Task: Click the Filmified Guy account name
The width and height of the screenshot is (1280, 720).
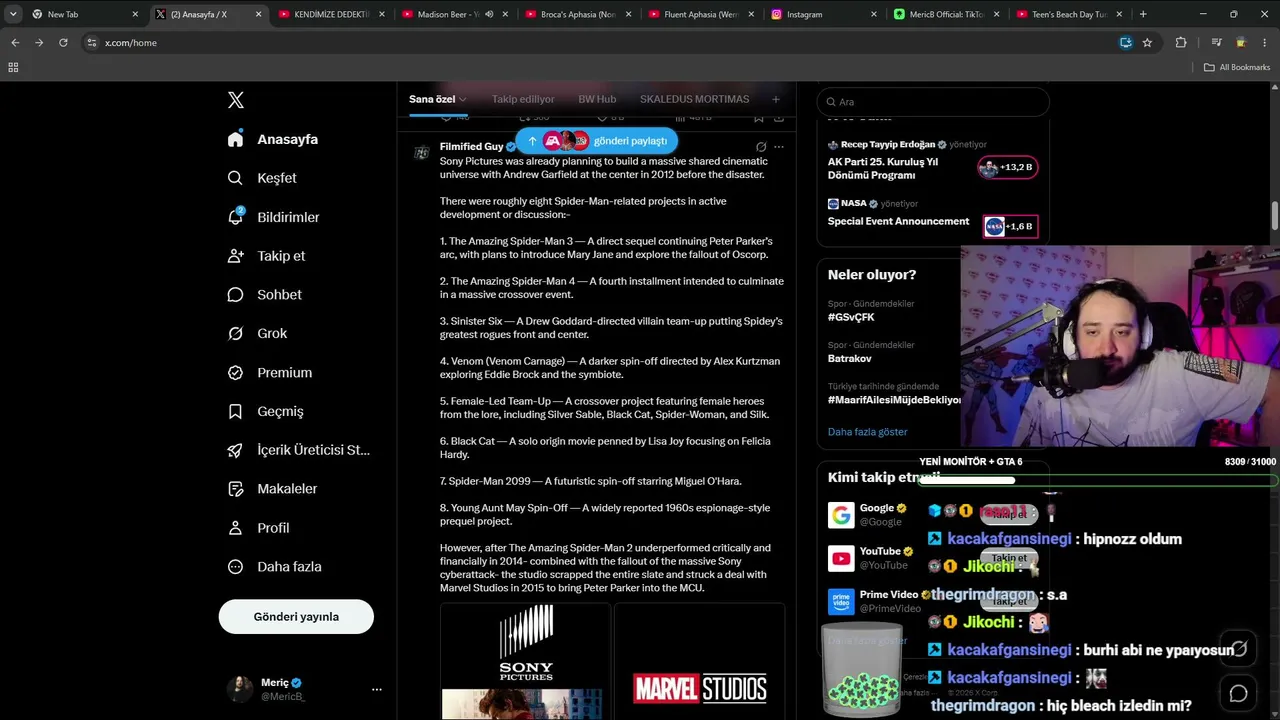Action: coord(472,147)
